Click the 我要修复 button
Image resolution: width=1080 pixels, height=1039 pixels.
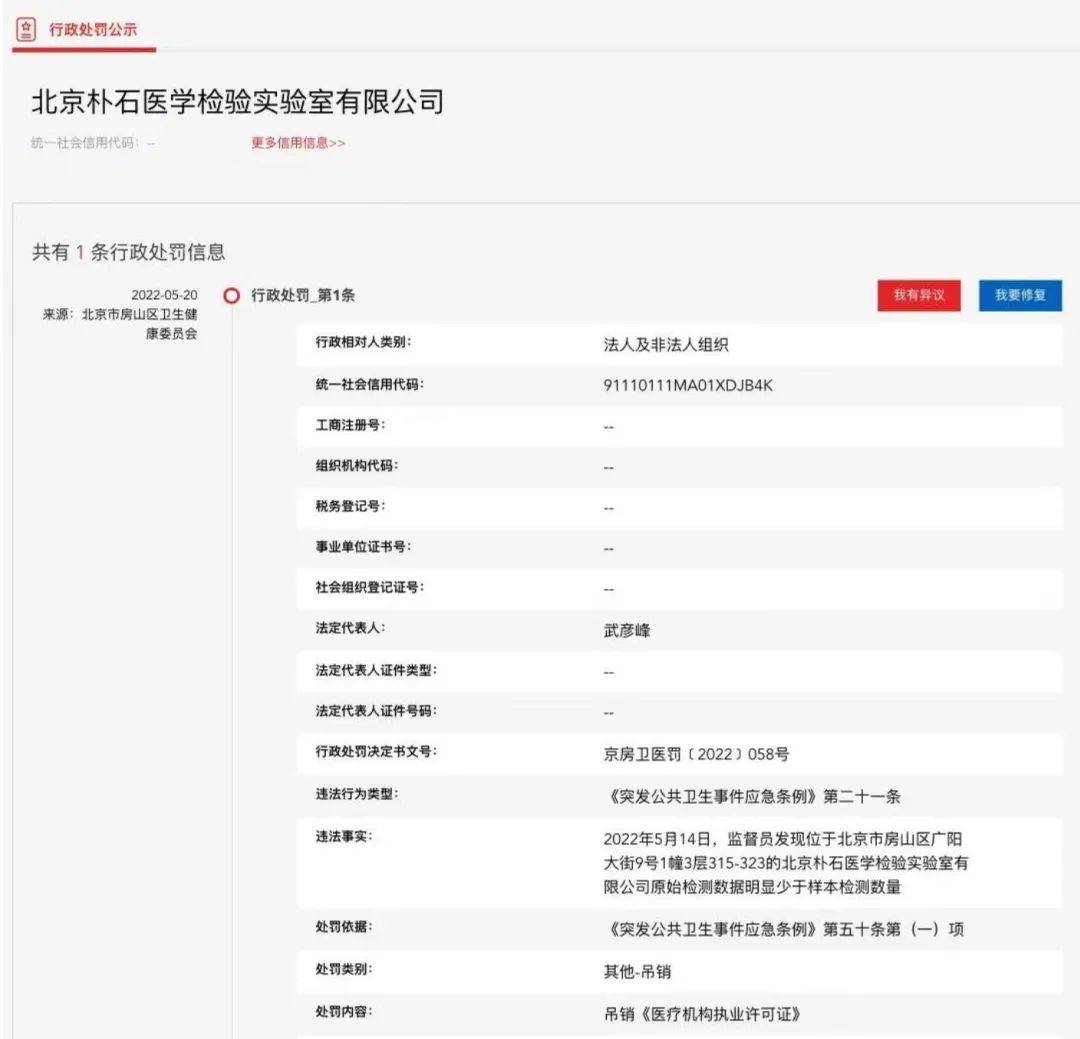point(1020,295)
